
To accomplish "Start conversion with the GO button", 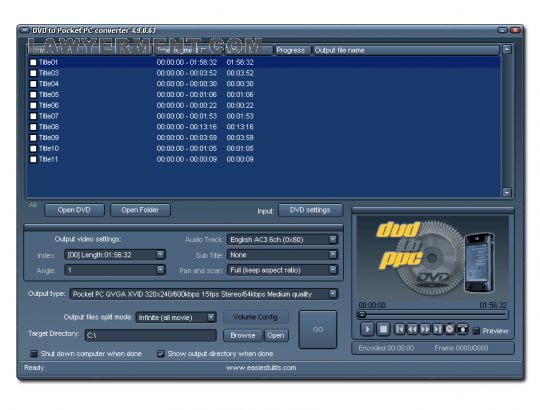I will [x=318, y=329].
